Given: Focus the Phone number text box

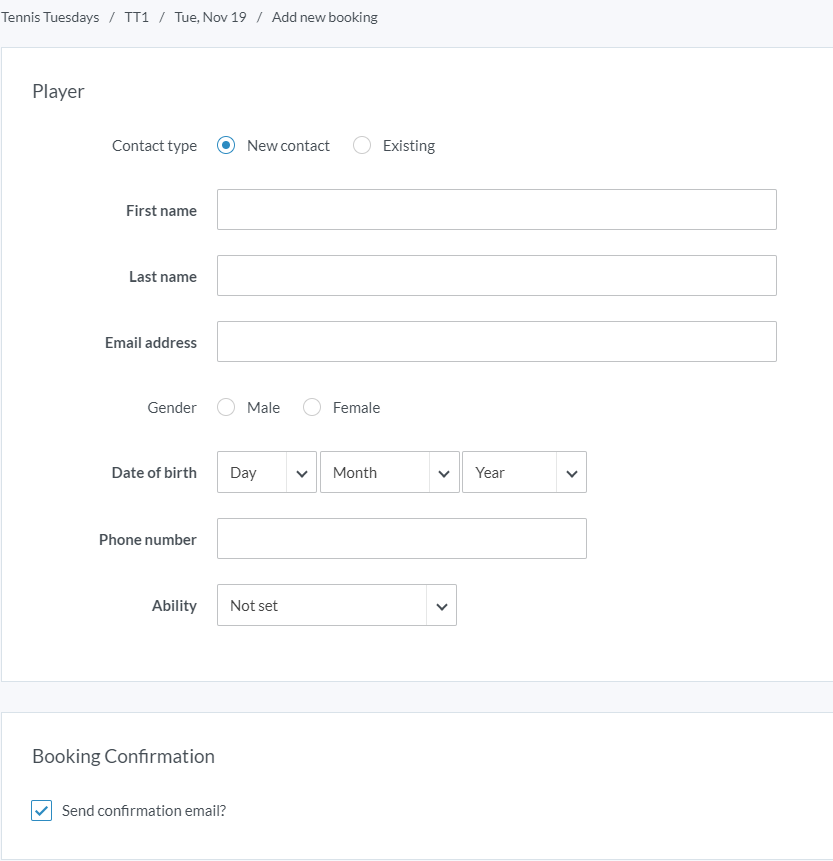Looking at the screenshot, I should coord(401,539).
